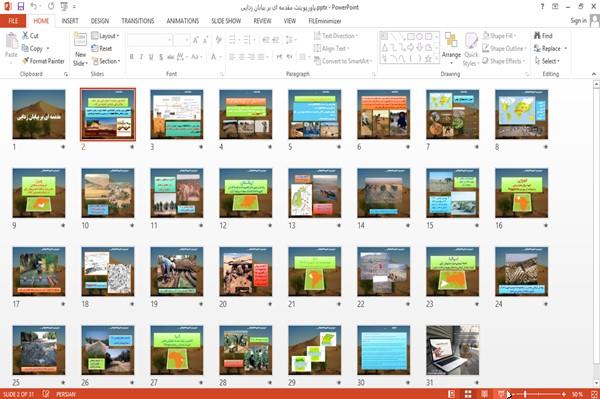The height and width of the screenshot is (399, 600).
Task: Click the Redo repeat icon
Action: (51, 7)
